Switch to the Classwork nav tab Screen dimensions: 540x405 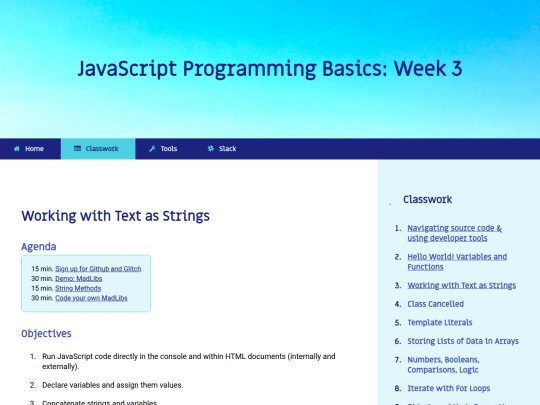(98, 149)
